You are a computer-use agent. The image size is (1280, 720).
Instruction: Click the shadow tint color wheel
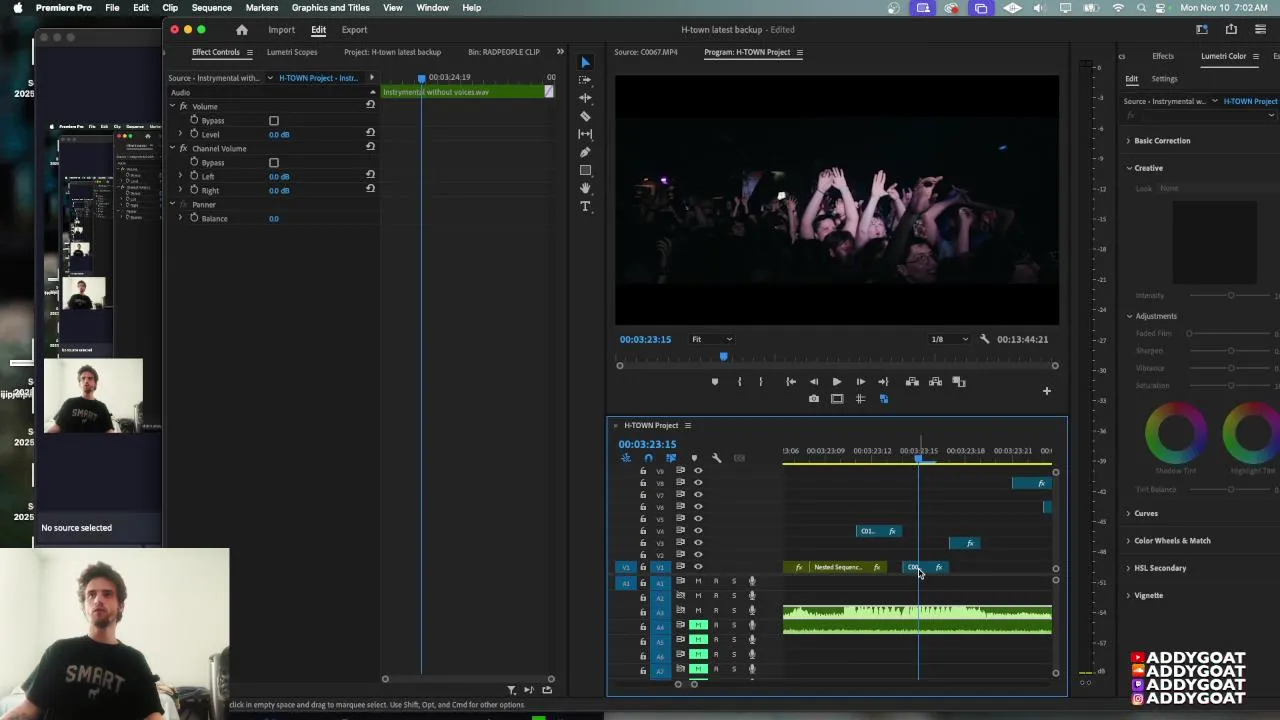click(1175, 433)
